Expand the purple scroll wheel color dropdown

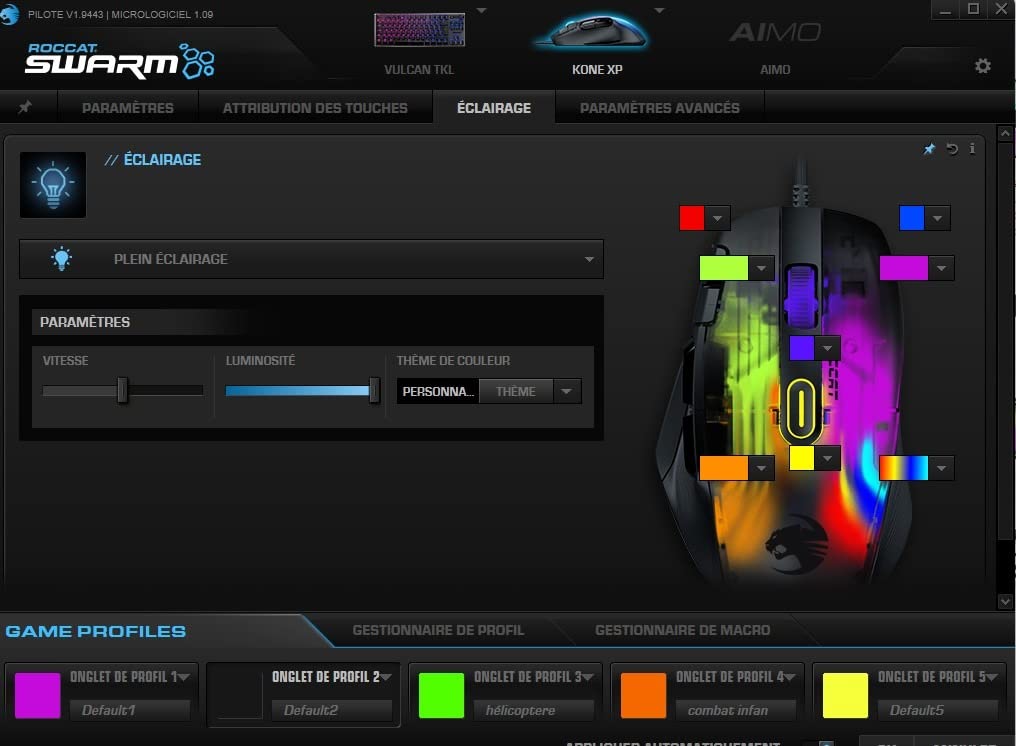[827, 348]
